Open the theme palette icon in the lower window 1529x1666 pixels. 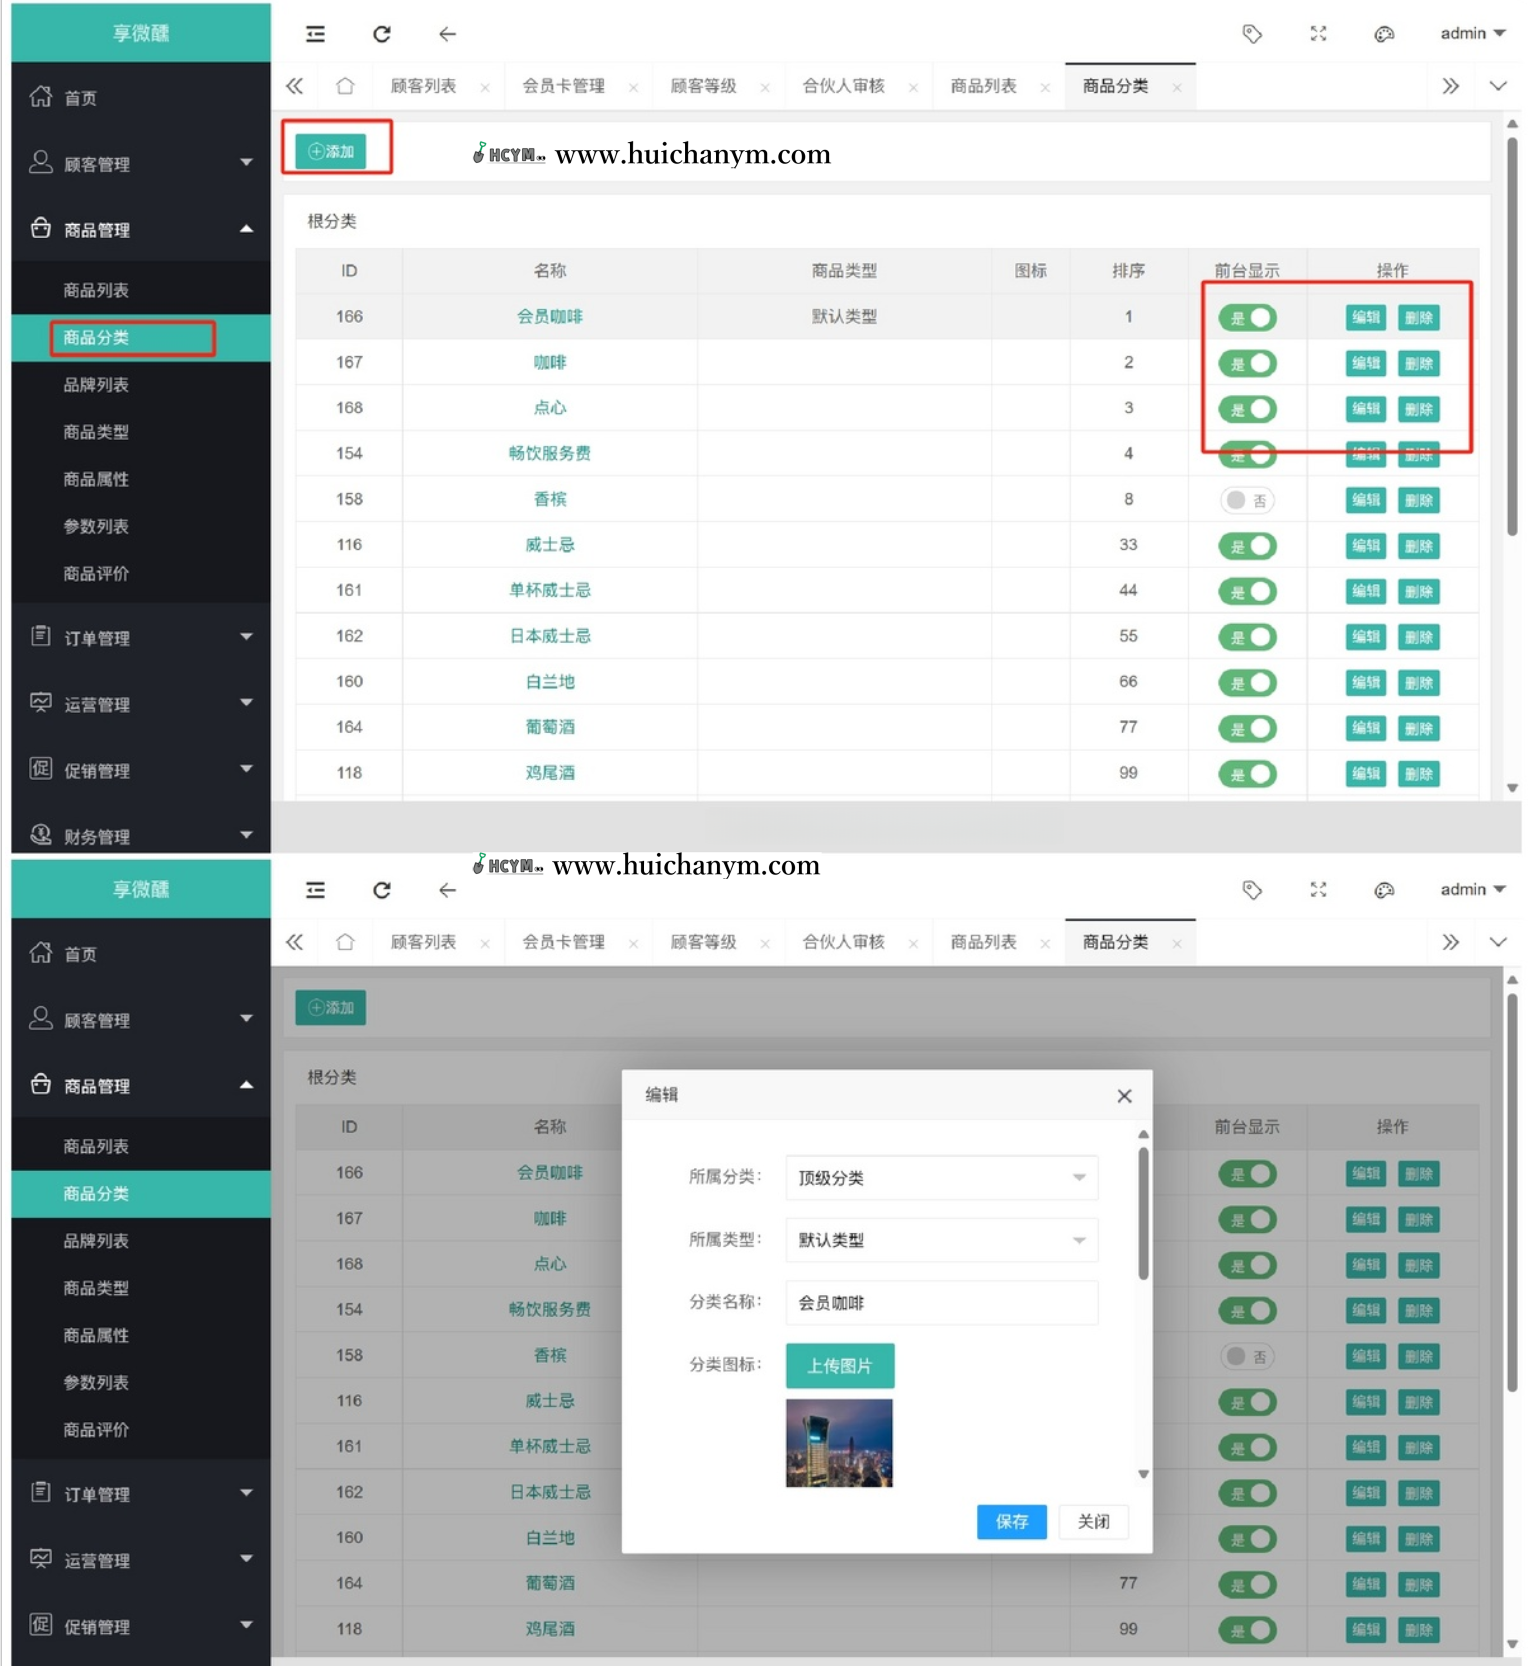1384,890
